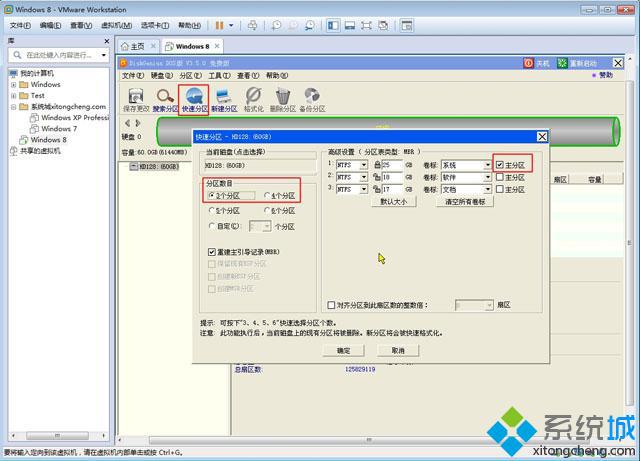640x461 pixels.
Task: Switch to the Home (主页) tab
Action: tap(138, 47)
